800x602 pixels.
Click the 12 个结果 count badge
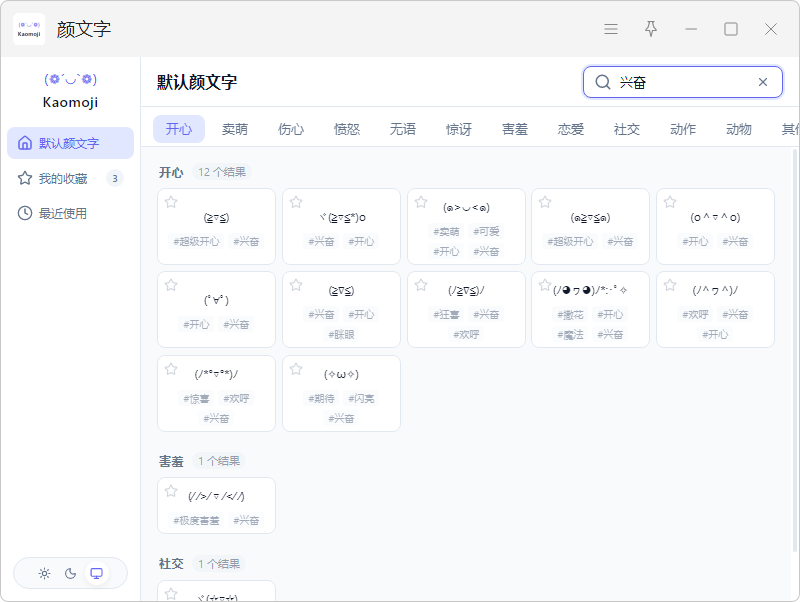coord(222,172)
